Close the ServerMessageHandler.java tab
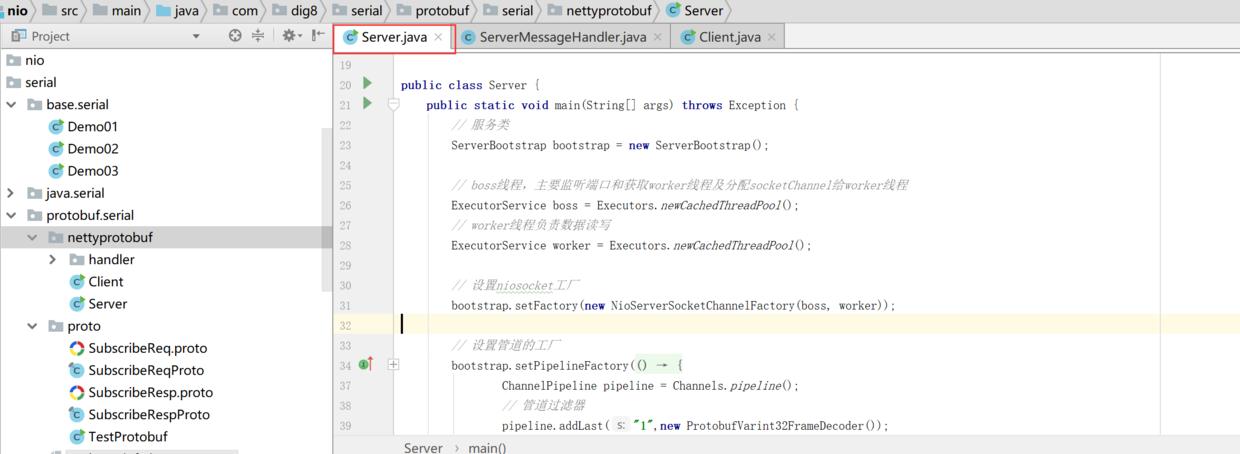Image resolution: width=1240 pixels, height=454 pixels. coord(657,37)
